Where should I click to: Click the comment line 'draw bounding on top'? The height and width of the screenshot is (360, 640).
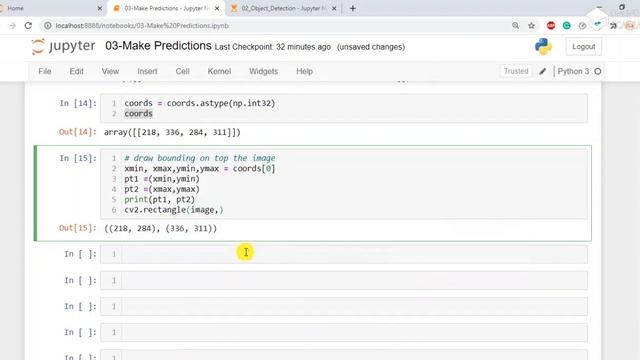200,158
